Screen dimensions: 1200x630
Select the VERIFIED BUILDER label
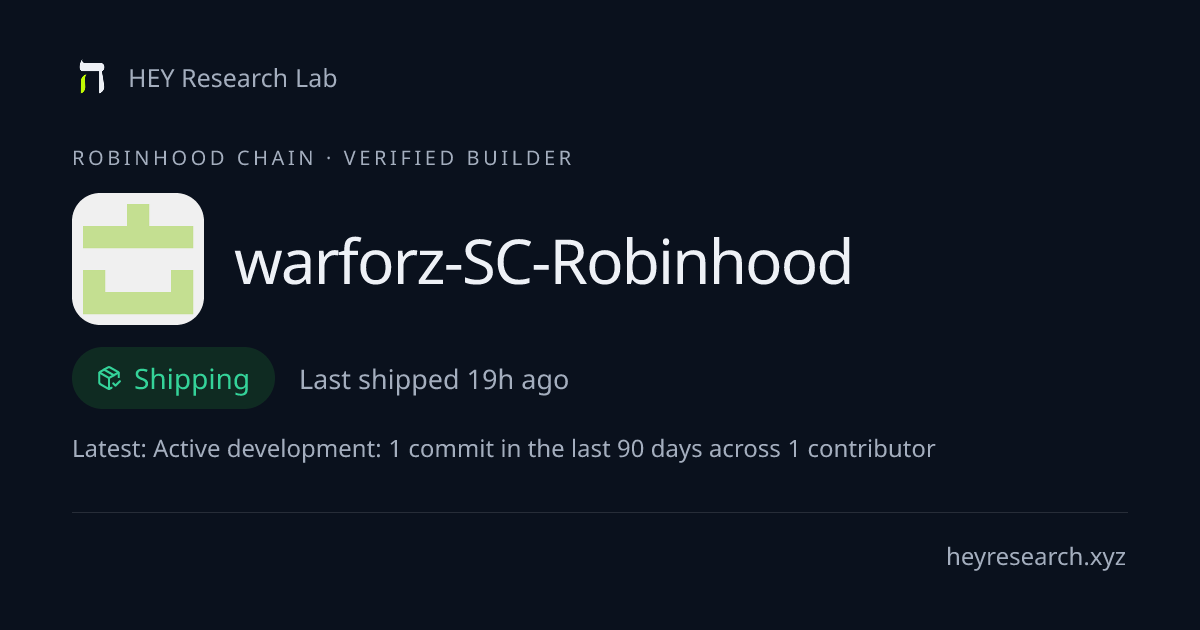[458, 158]
